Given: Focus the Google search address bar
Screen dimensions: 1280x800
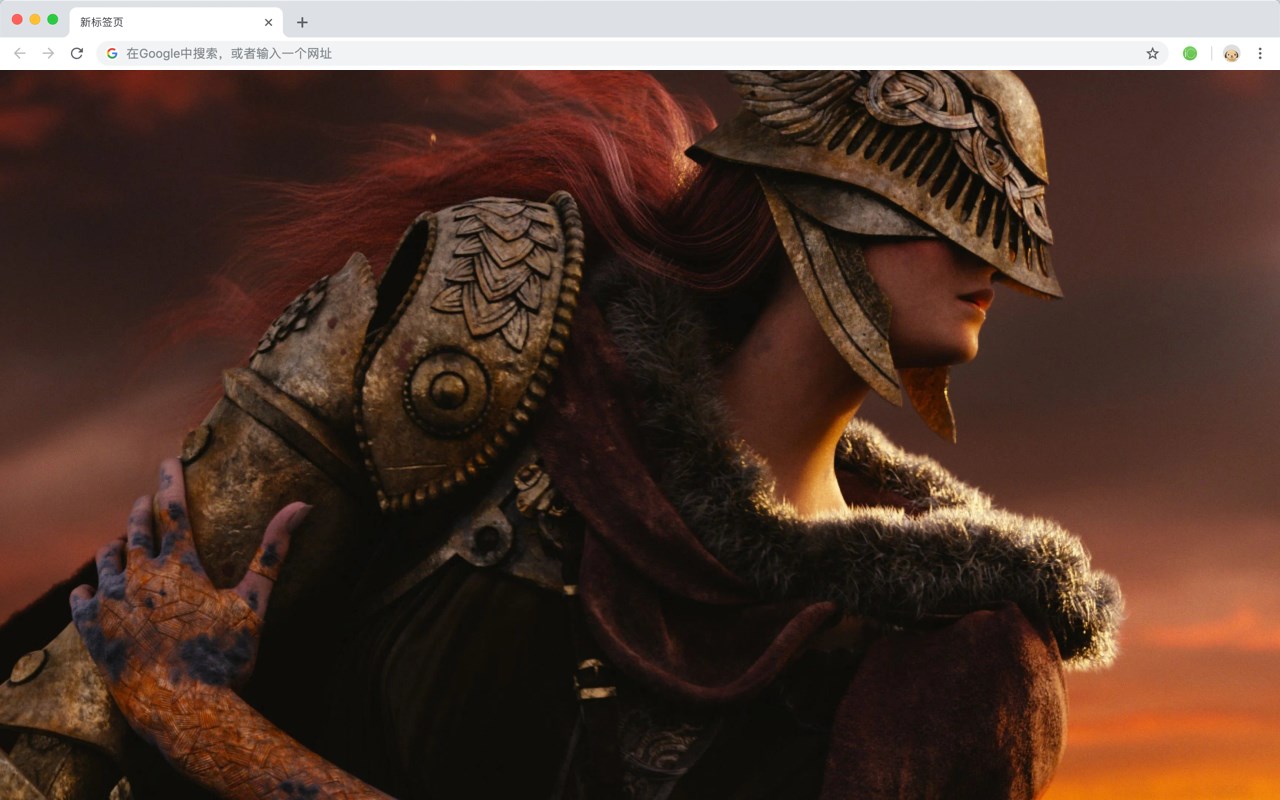Looking at the screenshot, I should point(632,53).
